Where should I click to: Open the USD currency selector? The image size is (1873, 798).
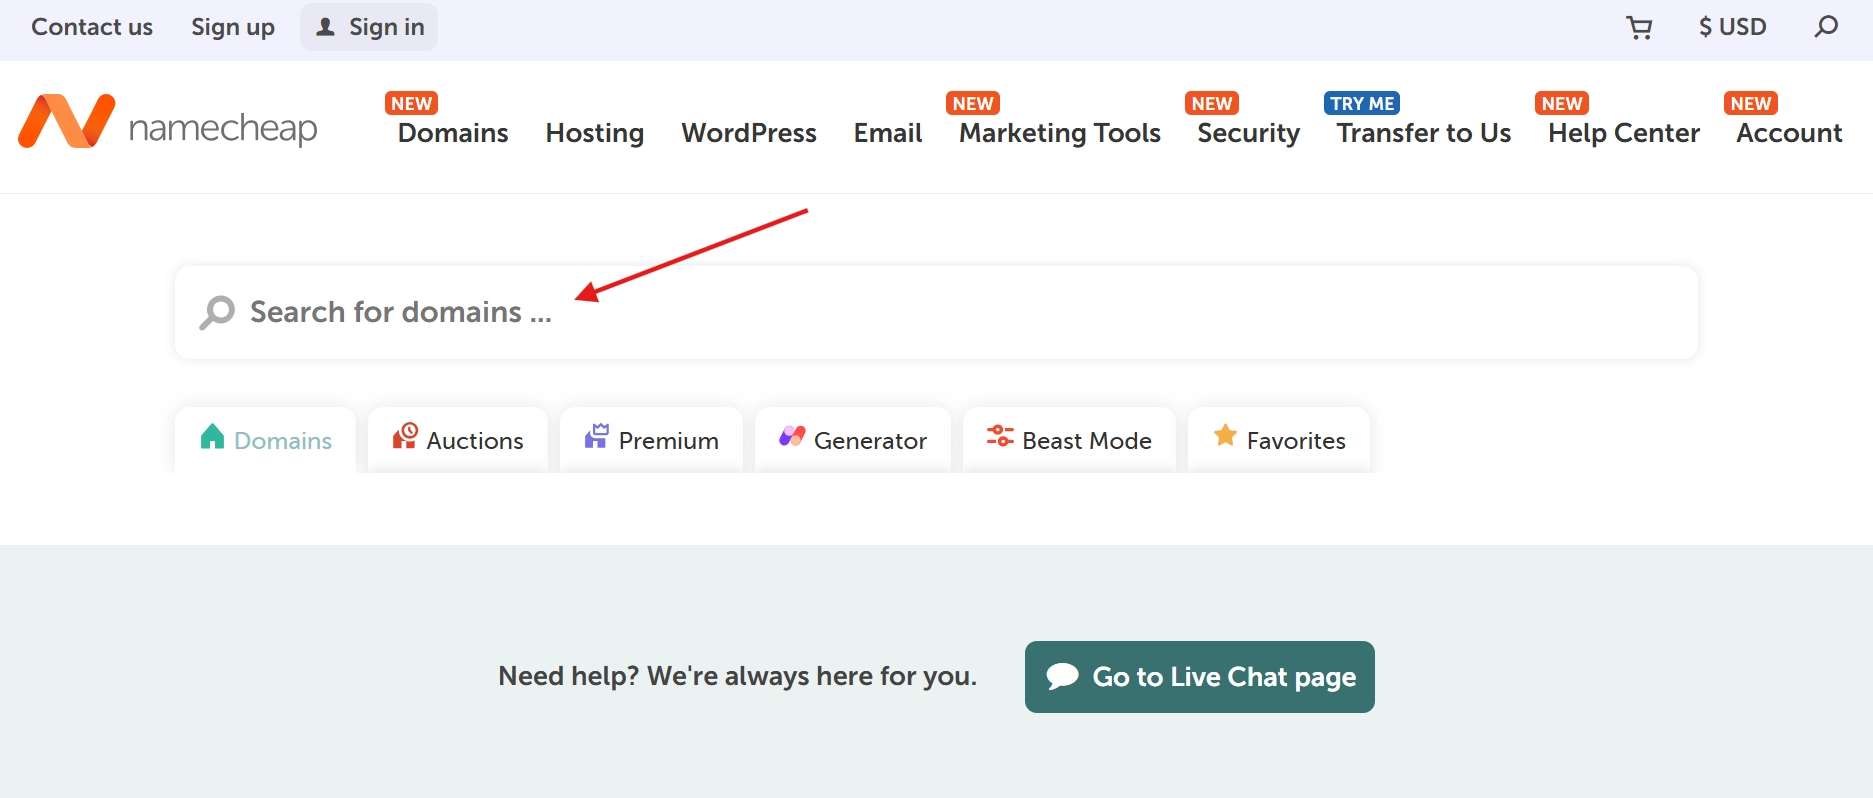1732,27
